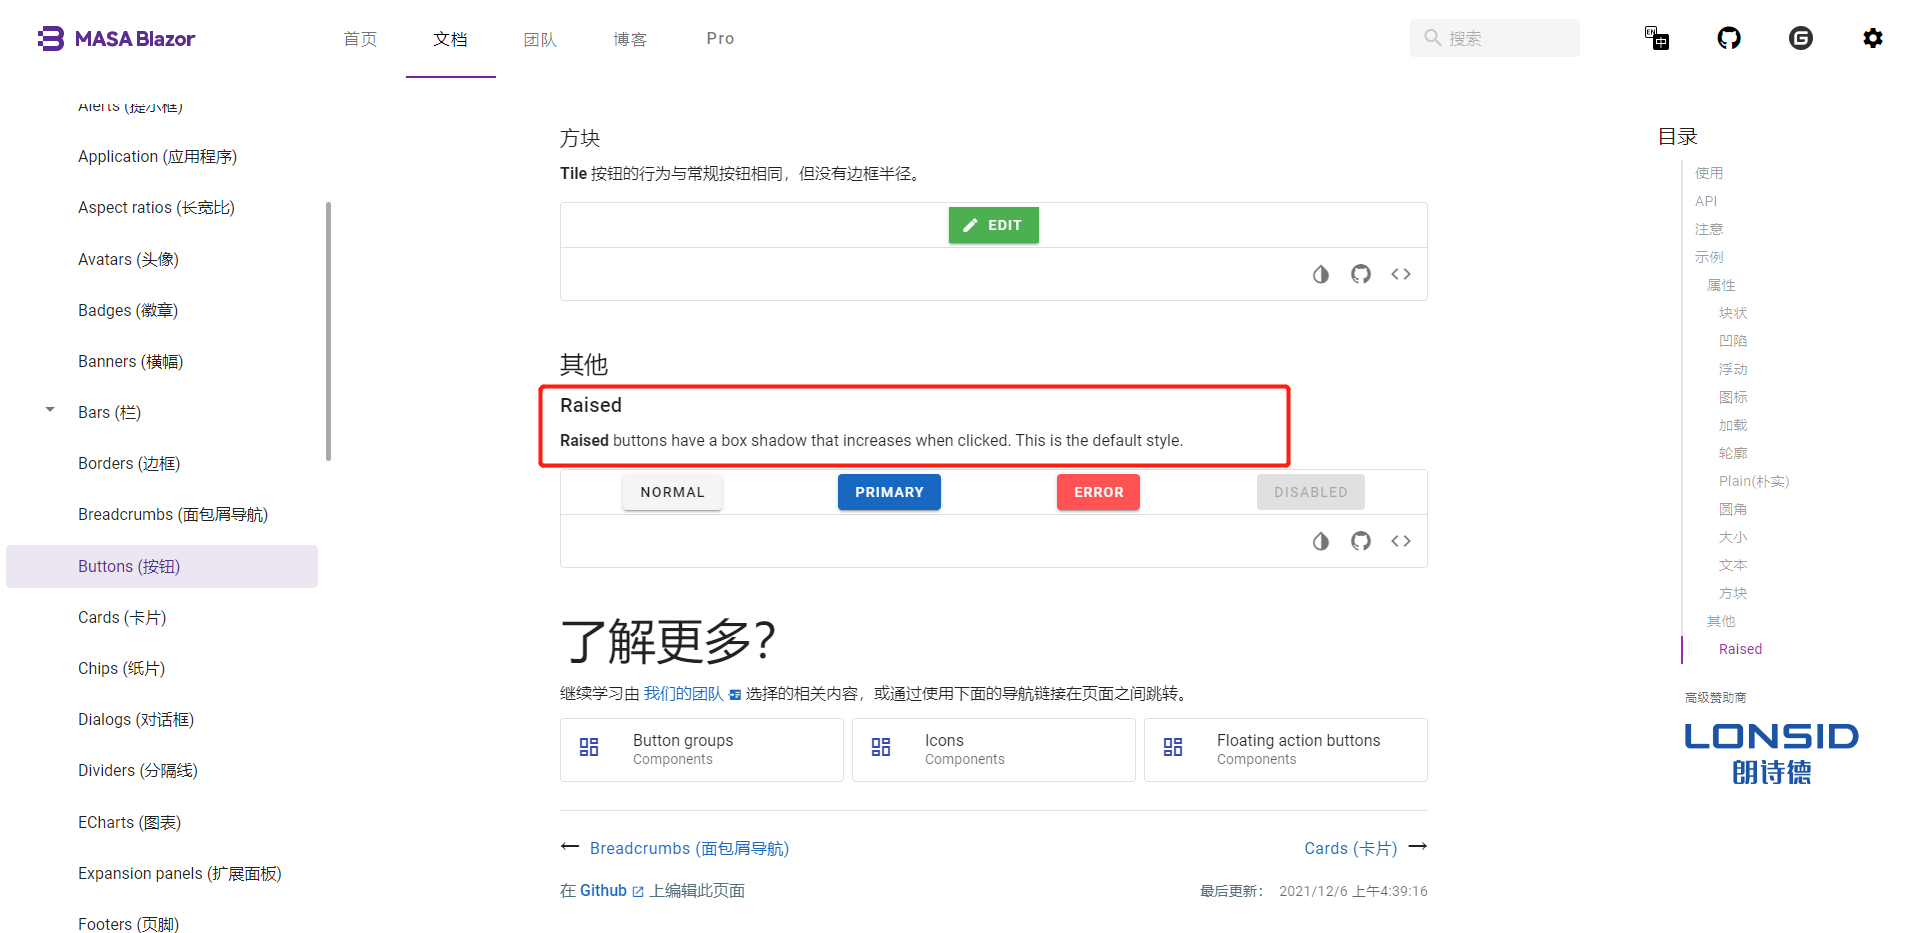Open settings with the gear icon

pyautogui.click(x=1873, y=38)
